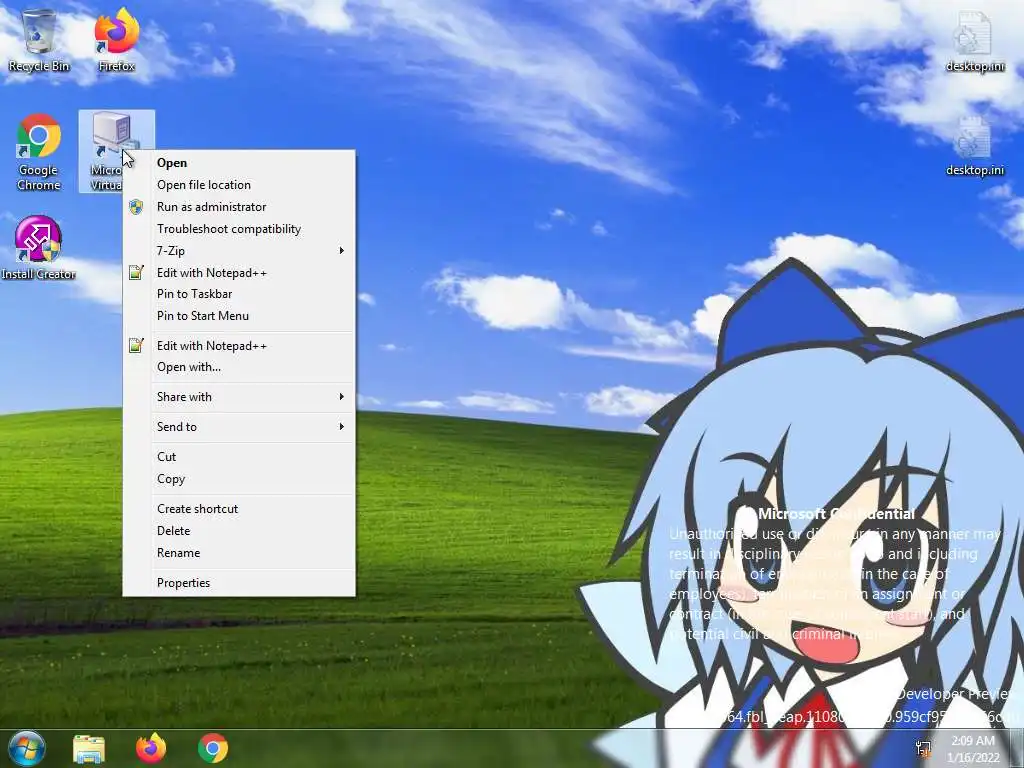Viewport: 1024px width, 768px height.
Task: Choose first Edit with Notepad++ entry
Action: (239, 273)
